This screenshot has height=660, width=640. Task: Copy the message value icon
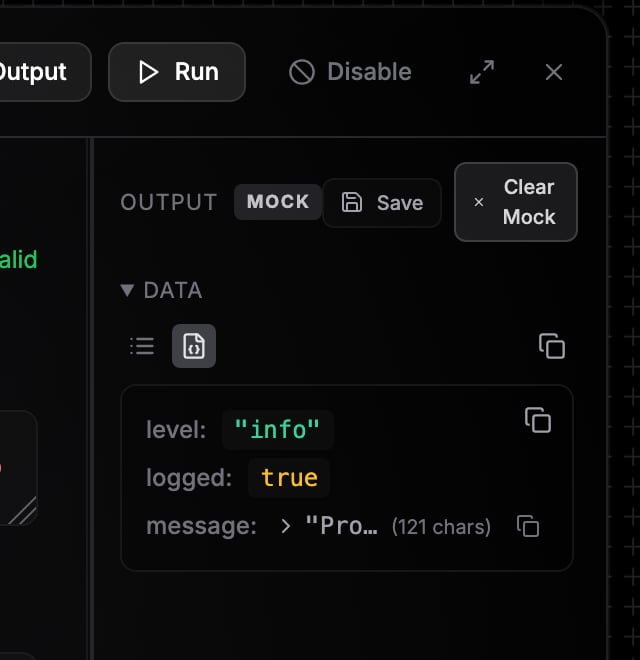[x=528, y=526]
